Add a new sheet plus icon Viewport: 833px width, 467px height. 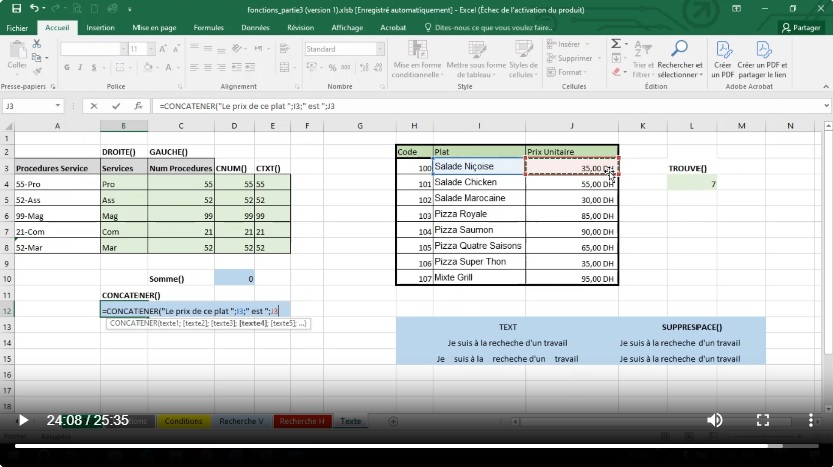(x=393, y=421)
